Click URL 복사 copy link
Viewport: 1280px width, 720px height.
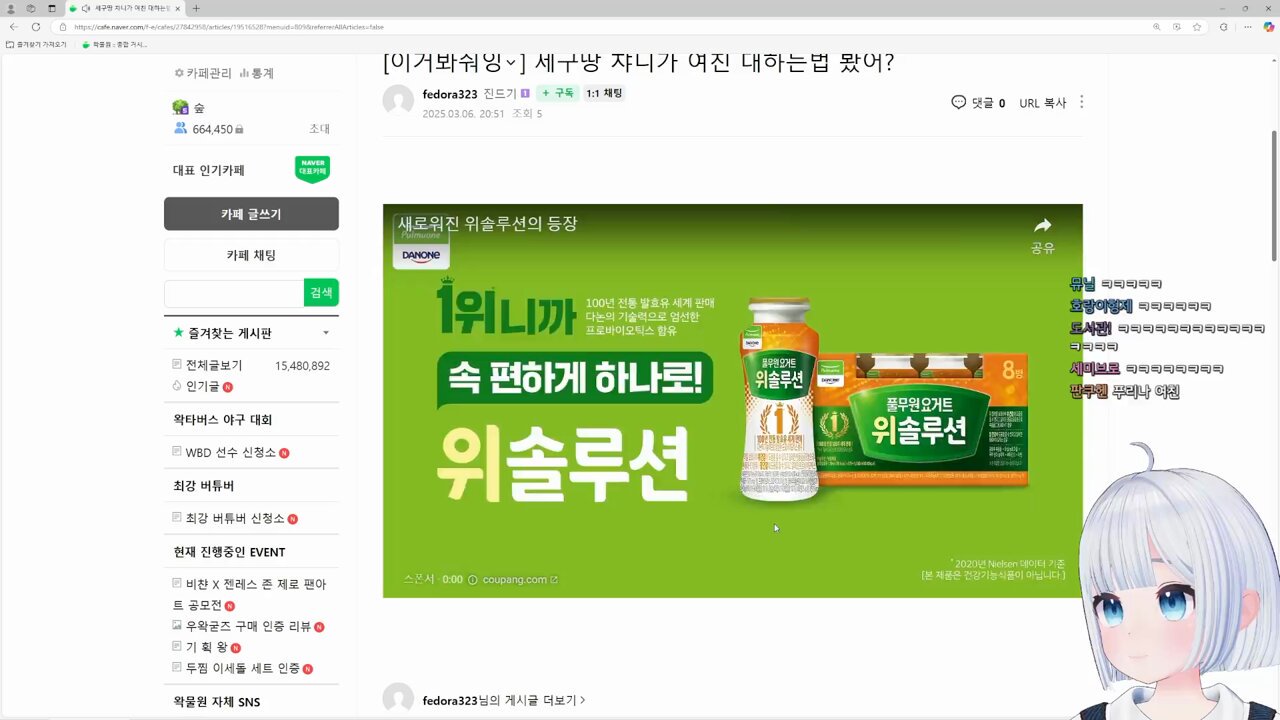pyautogui.click(x=1042, y=103)
